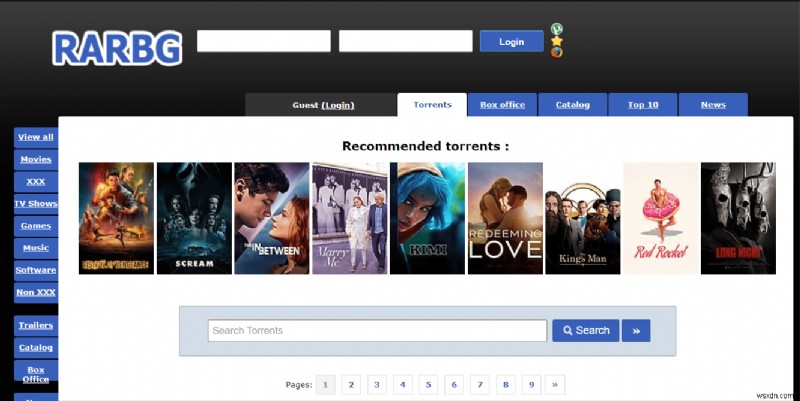Open Box Office in the left sidebar
This screenshot has width=800, height=401.
36,374
